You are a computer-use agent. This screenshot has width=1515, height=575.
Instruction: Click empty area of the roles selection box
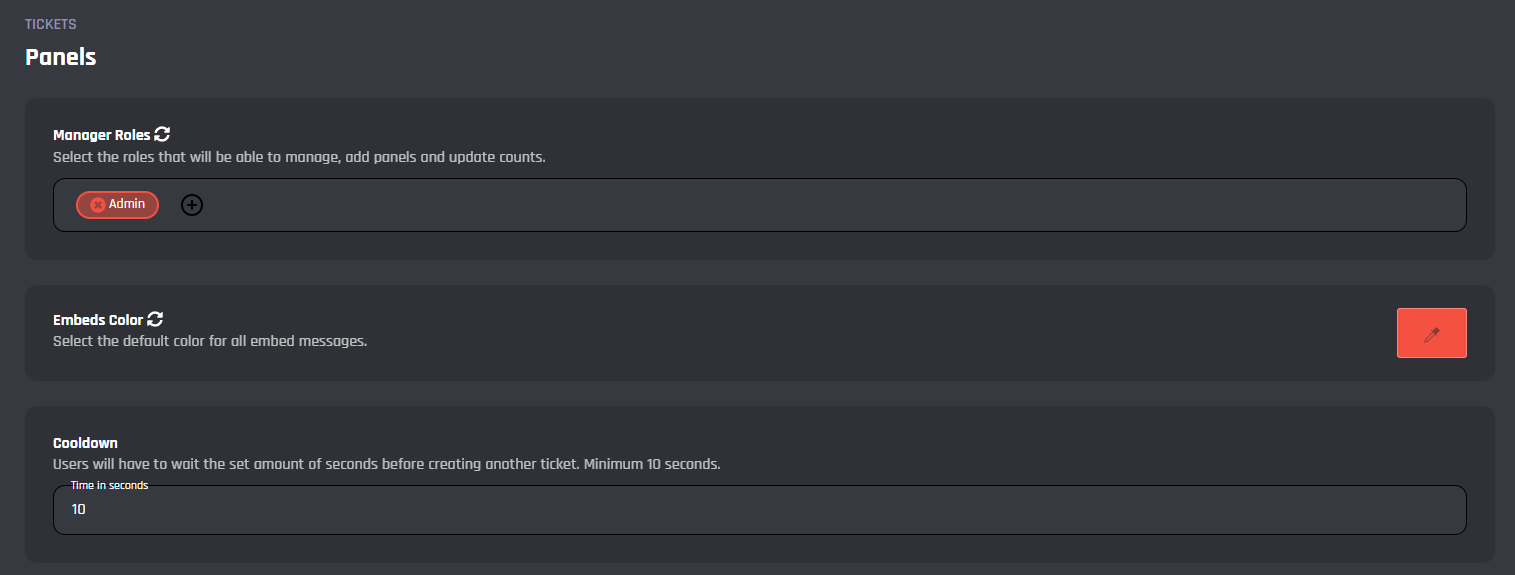[x=800, y=205]
